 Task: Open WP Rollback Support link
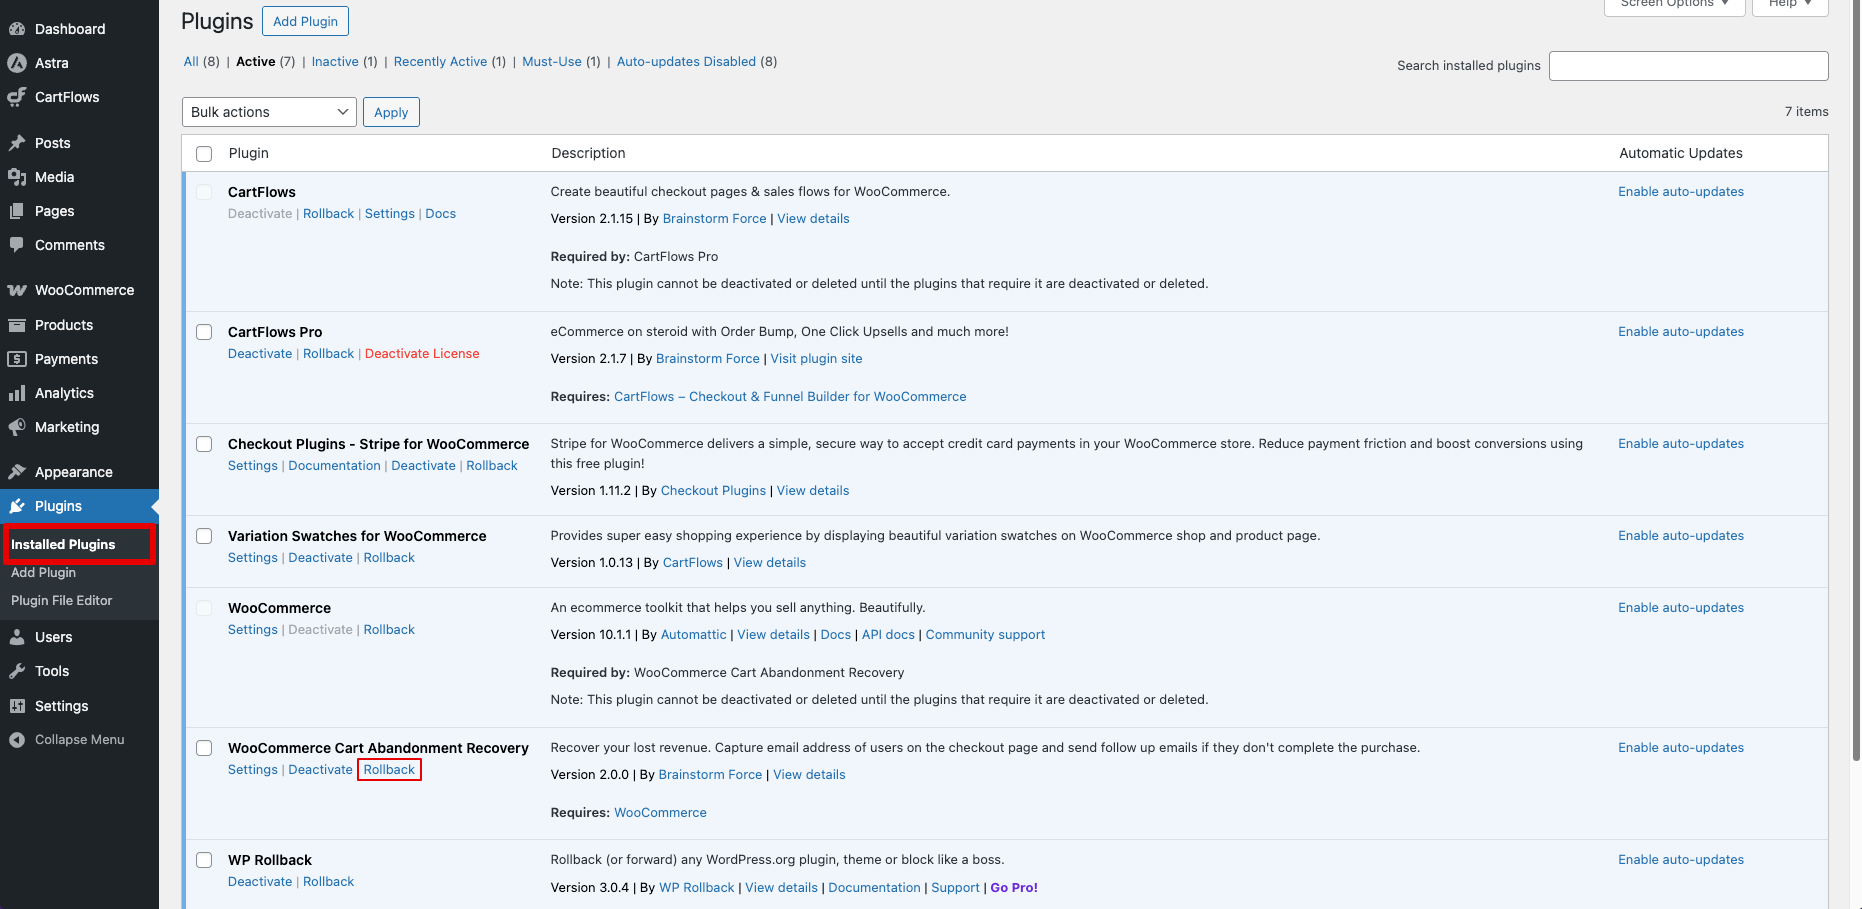[x=955, y=888]
